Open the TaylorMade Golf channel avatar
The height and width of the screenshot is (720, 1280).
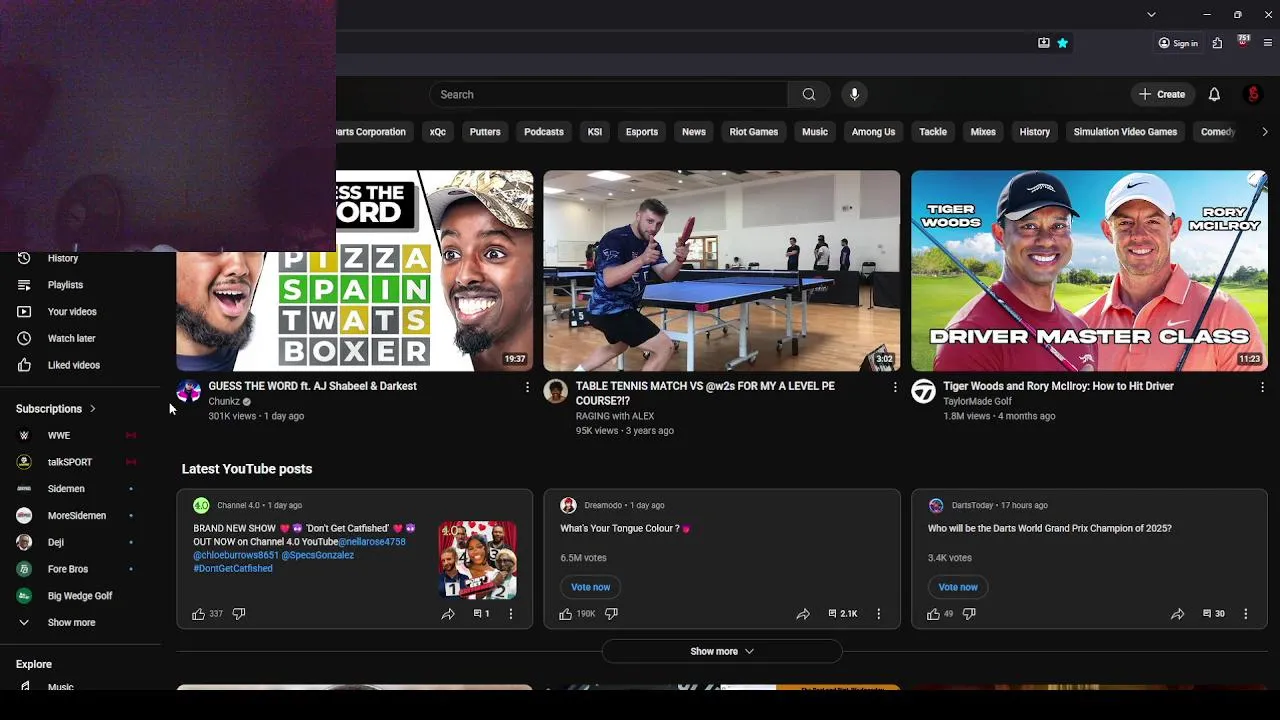[x=923, y=391]
